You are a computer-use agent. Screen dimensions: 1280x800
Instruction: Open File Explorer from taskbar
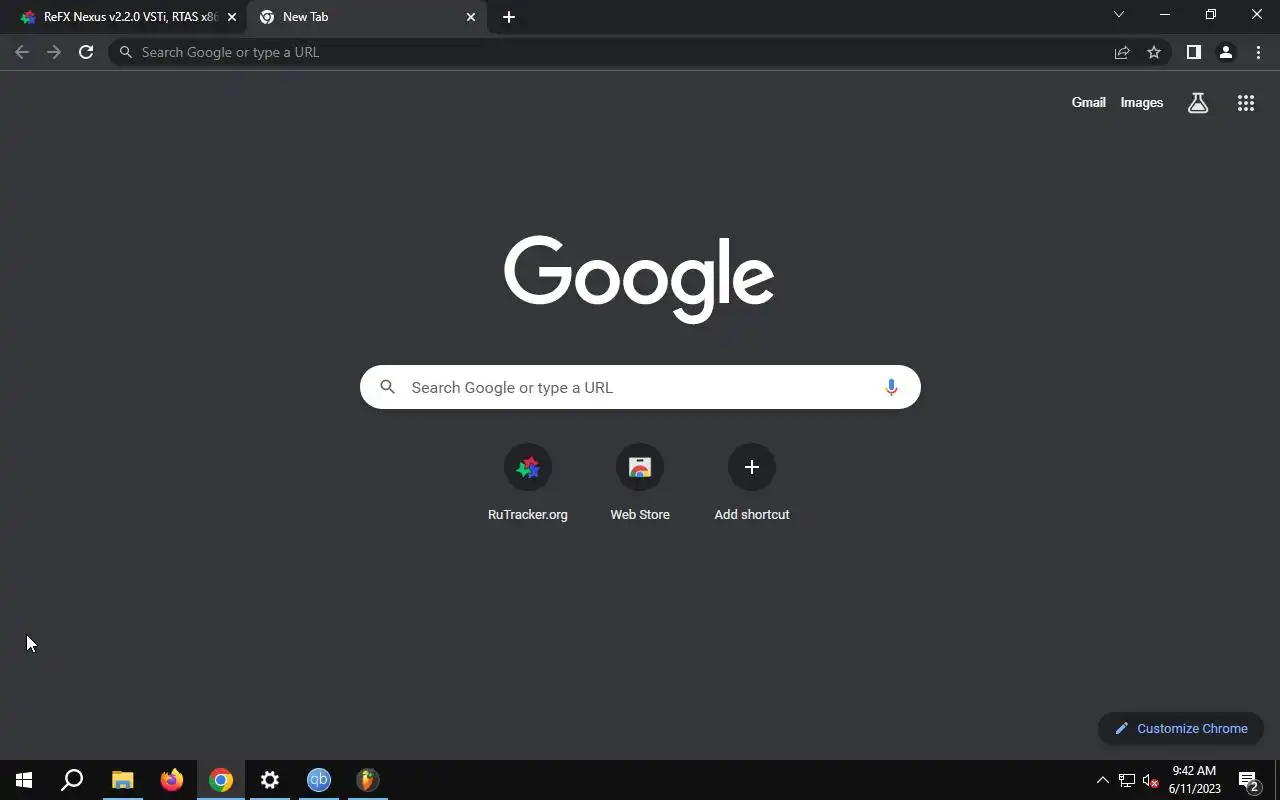[x=122, y=780]
